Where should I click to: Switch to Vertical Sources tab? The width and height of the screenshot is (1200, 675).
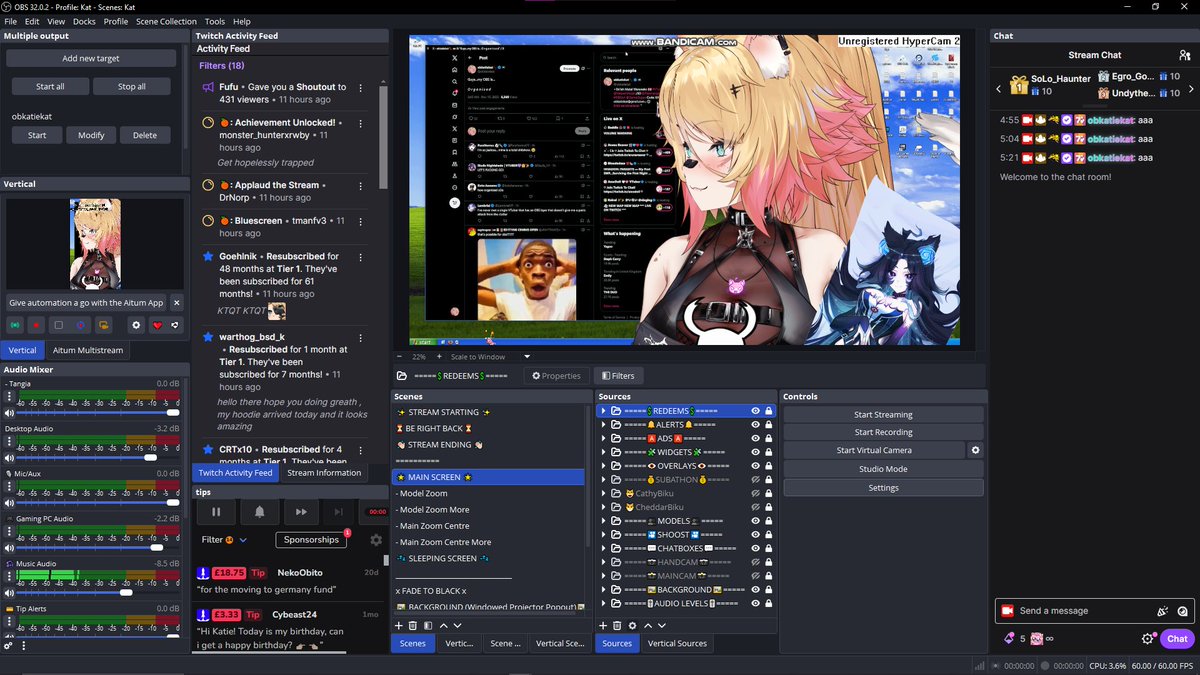[x=677, y=643]
